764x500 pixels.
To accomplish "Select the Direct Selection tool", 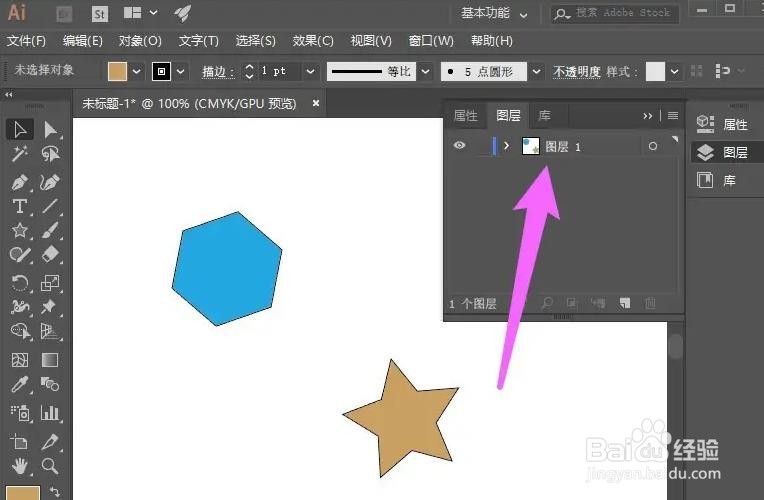I will (x=50, y=130).
